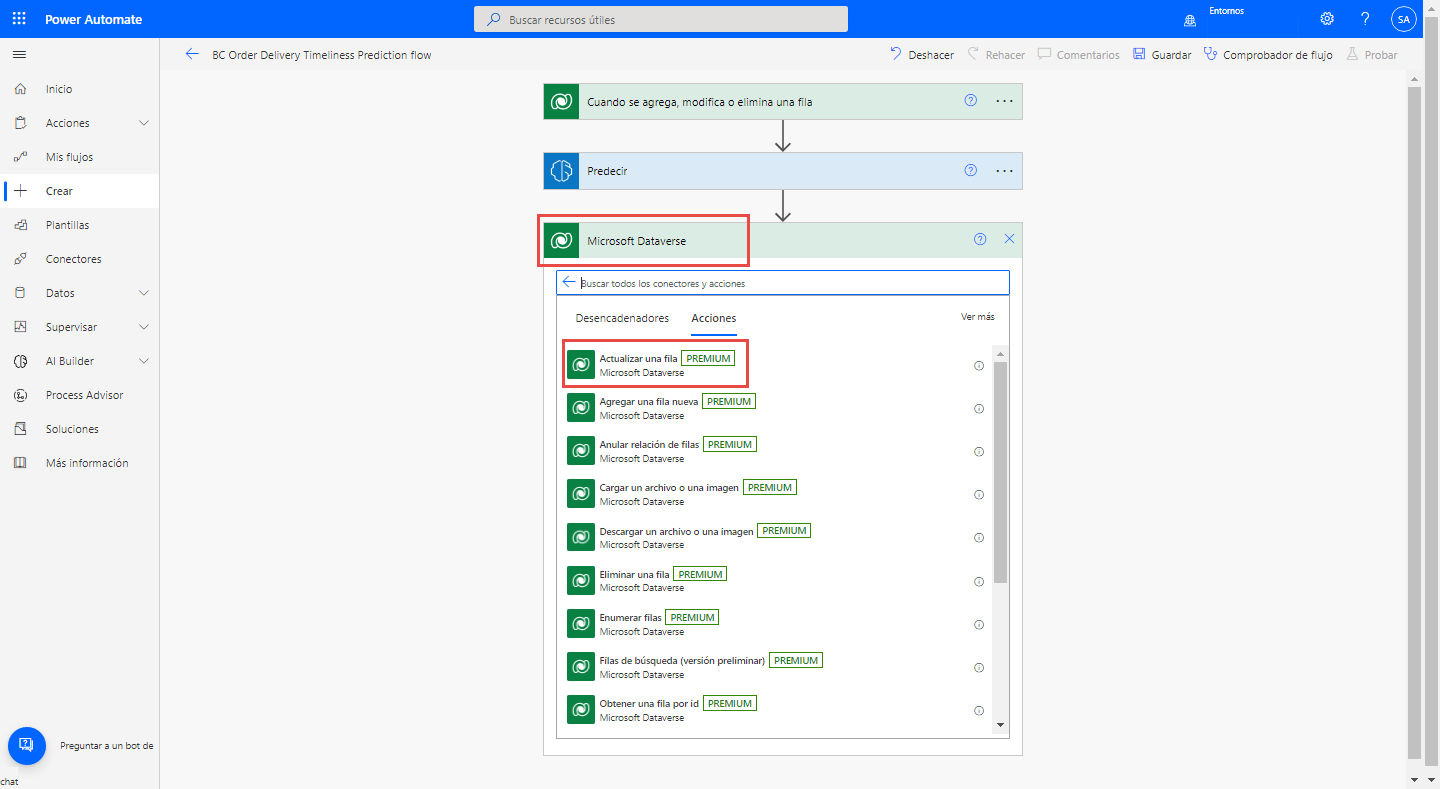Expand the AI Builder menu chevron

[x=144, y=361]
